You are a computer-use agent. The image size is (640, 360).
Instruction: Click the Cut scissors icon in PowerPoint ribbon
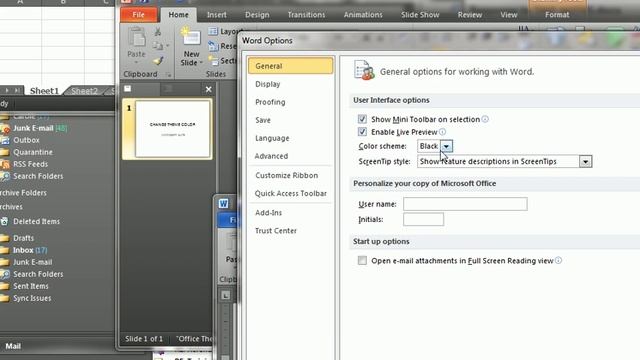(158, 31)
